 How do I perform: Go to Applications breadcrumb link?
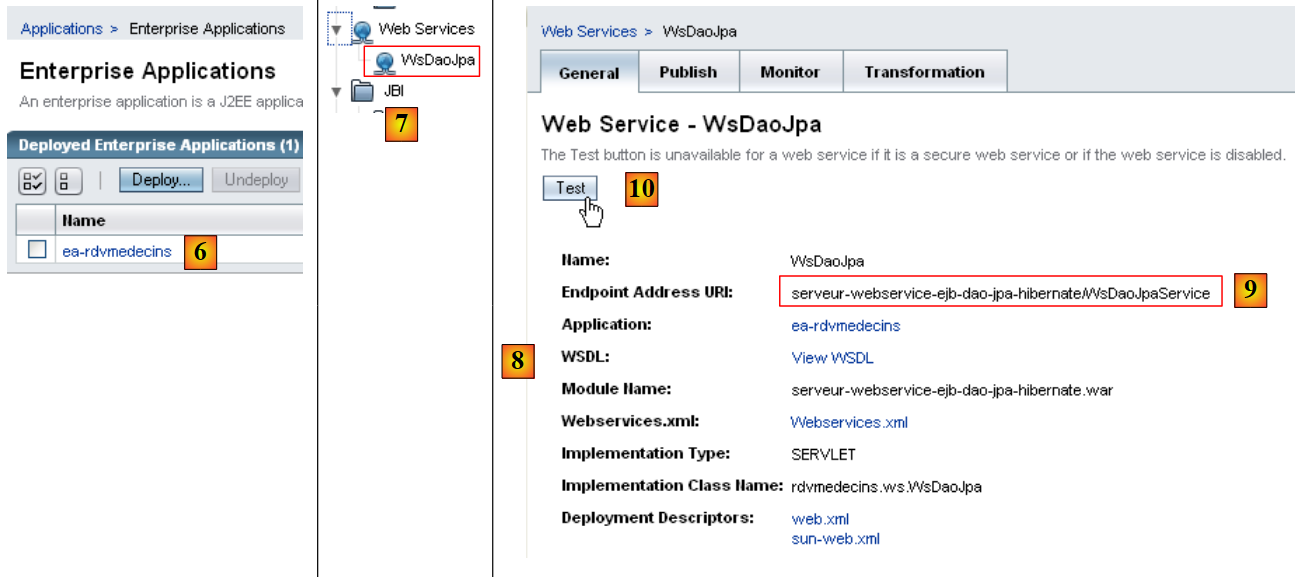click(x=61, y=29)
